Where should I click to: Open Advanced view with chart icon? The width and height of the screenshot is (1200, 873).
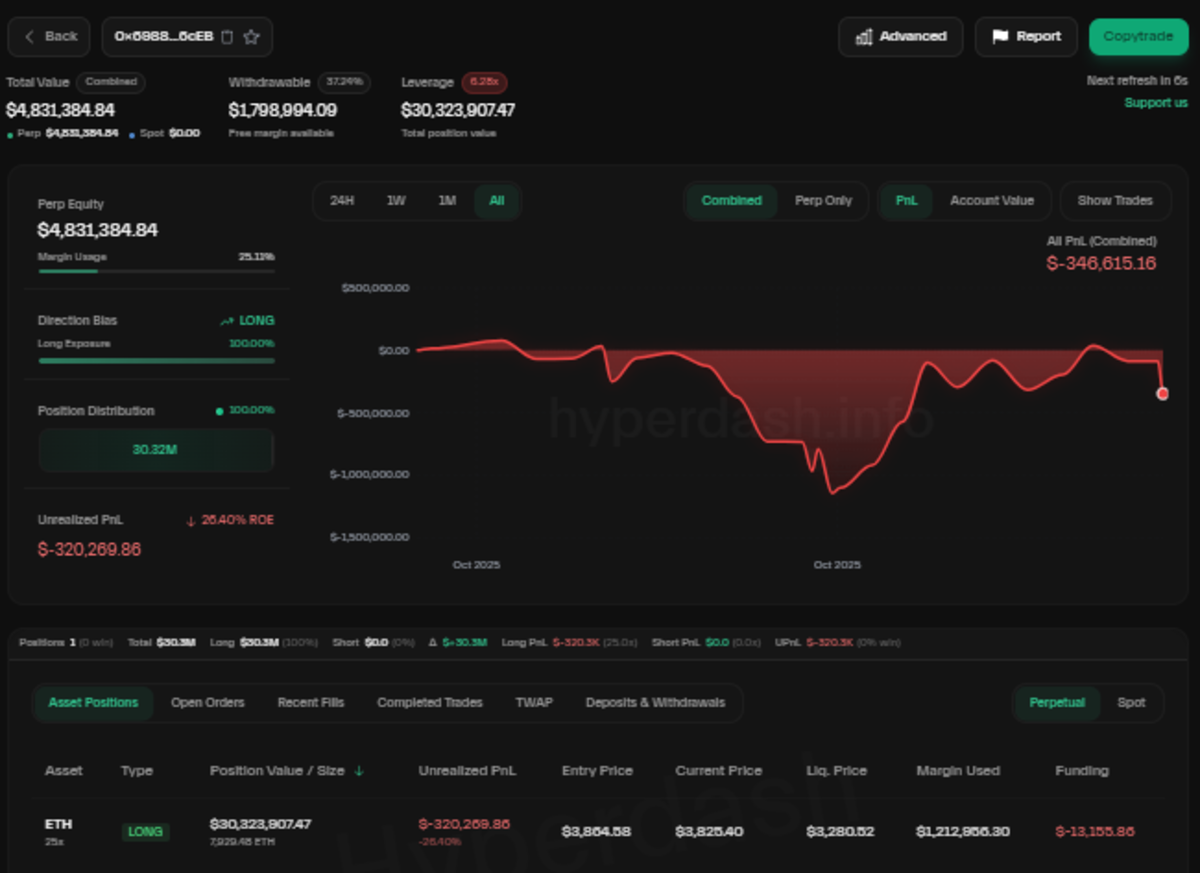[900, 37]
